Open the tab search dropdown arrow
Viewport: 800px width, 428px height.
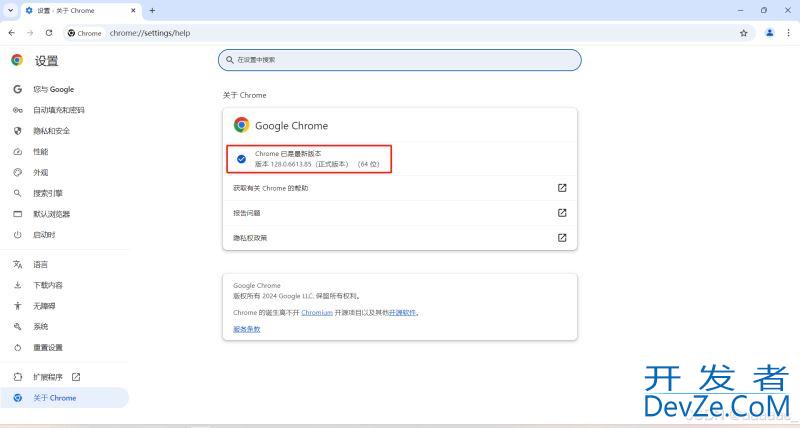(x=10, y=10)
